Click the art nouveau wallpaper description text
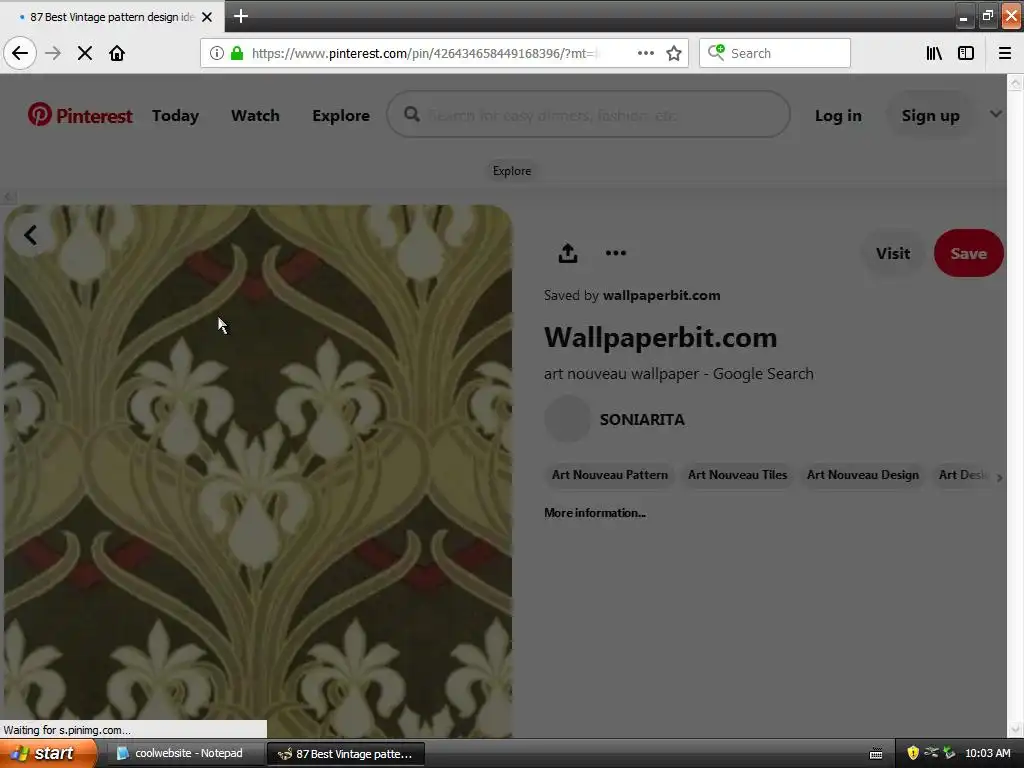Screen dimensions: 1024x768 click(x=679, y=374)
